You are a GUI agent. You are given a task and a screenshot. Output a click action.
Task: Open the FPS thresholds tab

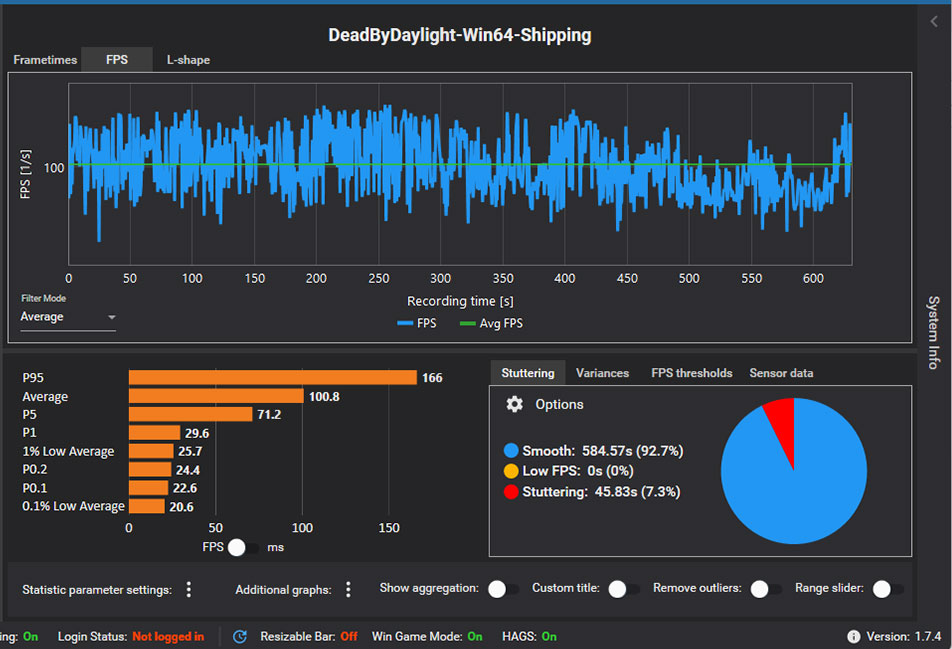click(692, 373)
